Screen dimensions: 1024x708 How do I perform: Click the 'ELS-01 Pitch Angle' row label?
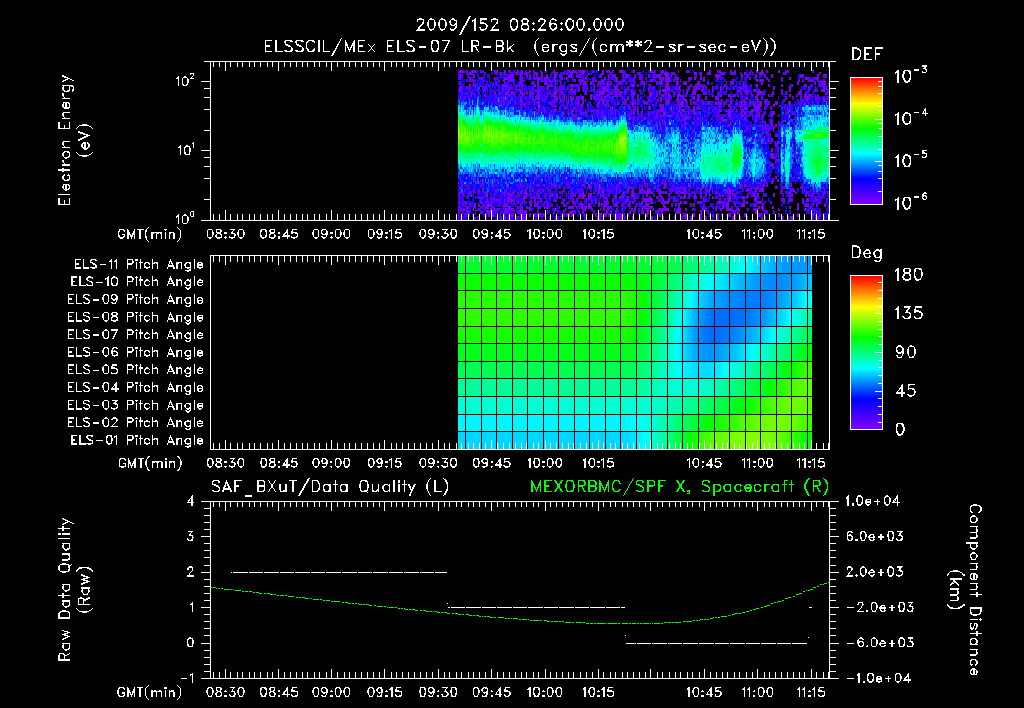pyautogui.click(x=137, y=440)
